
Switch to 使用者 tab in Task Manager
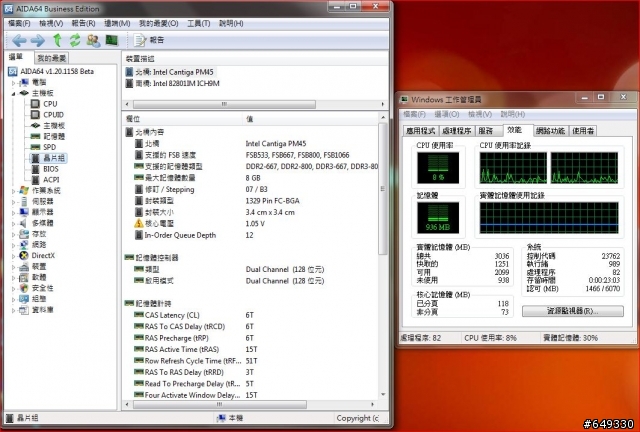pyautogui.click(x=583, y=131)
